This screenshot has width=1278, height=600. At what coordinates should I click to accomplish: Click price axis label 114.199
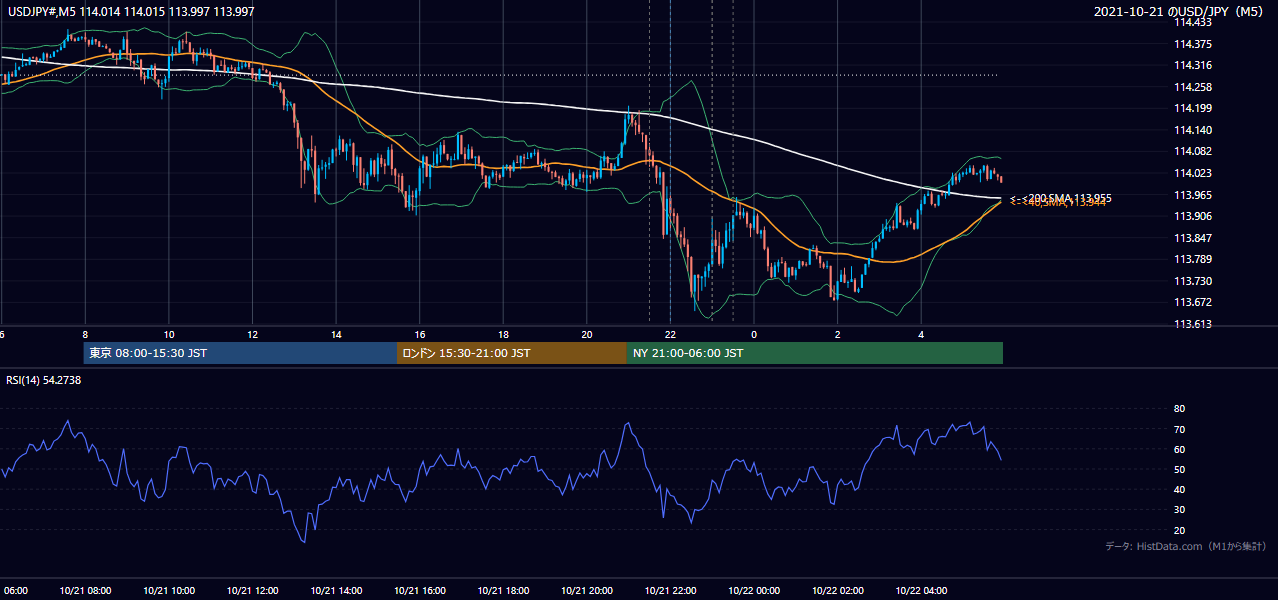point(1192,108)
